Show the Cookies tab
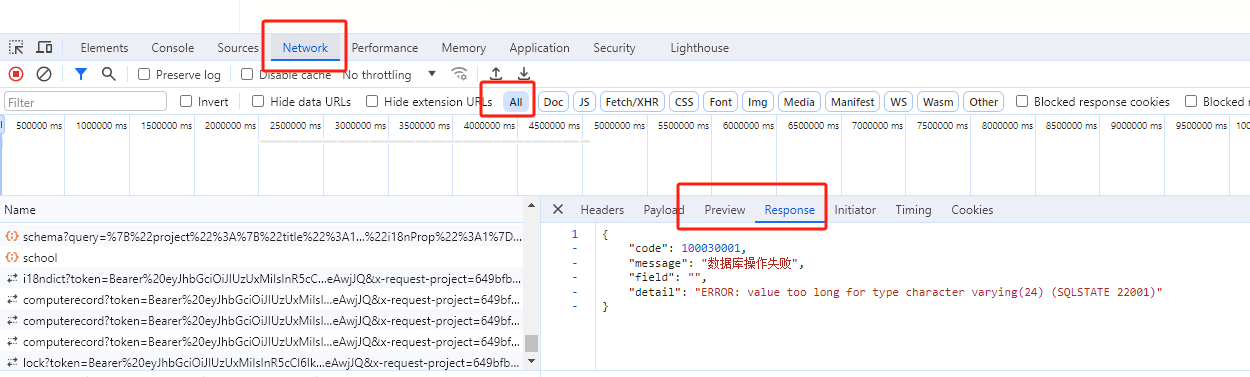The width and height of the screenshot is (1250, 377). pos(972,210)
